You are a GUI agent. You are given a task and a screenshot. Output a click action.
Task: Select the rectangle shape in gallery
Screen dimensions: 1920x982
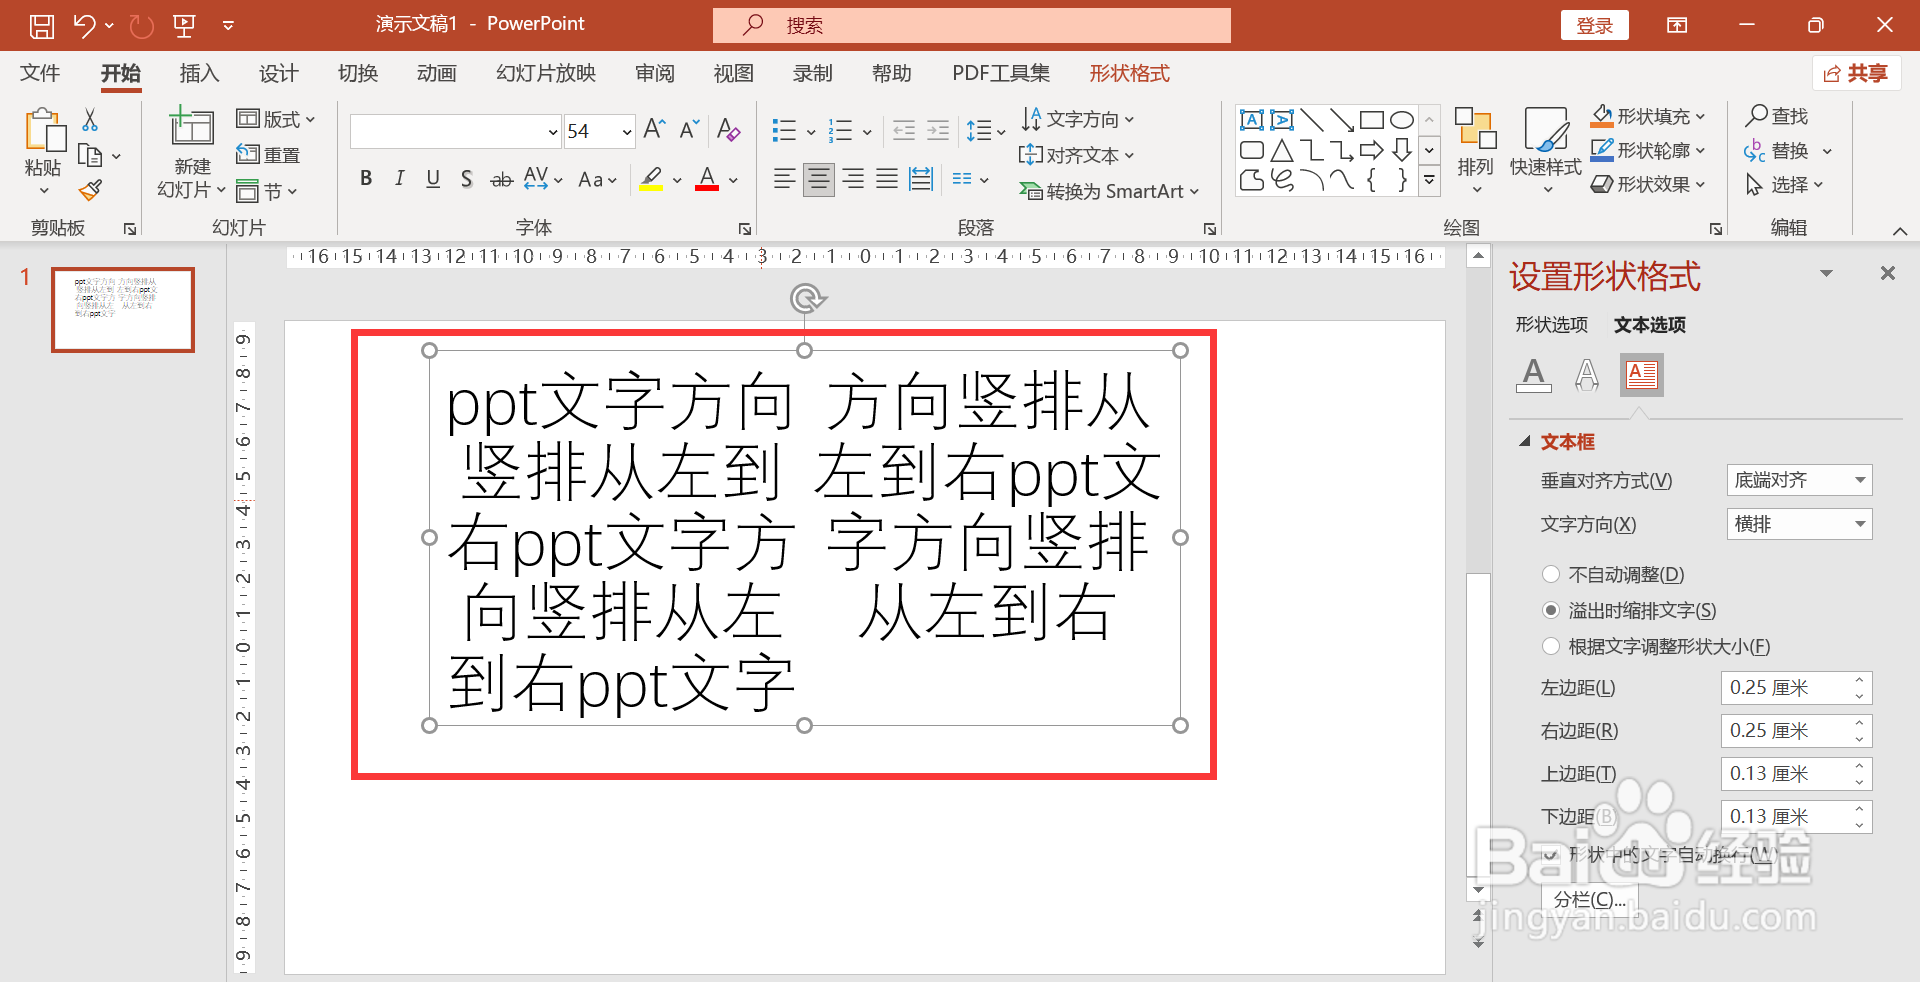tap(1372, 121)
